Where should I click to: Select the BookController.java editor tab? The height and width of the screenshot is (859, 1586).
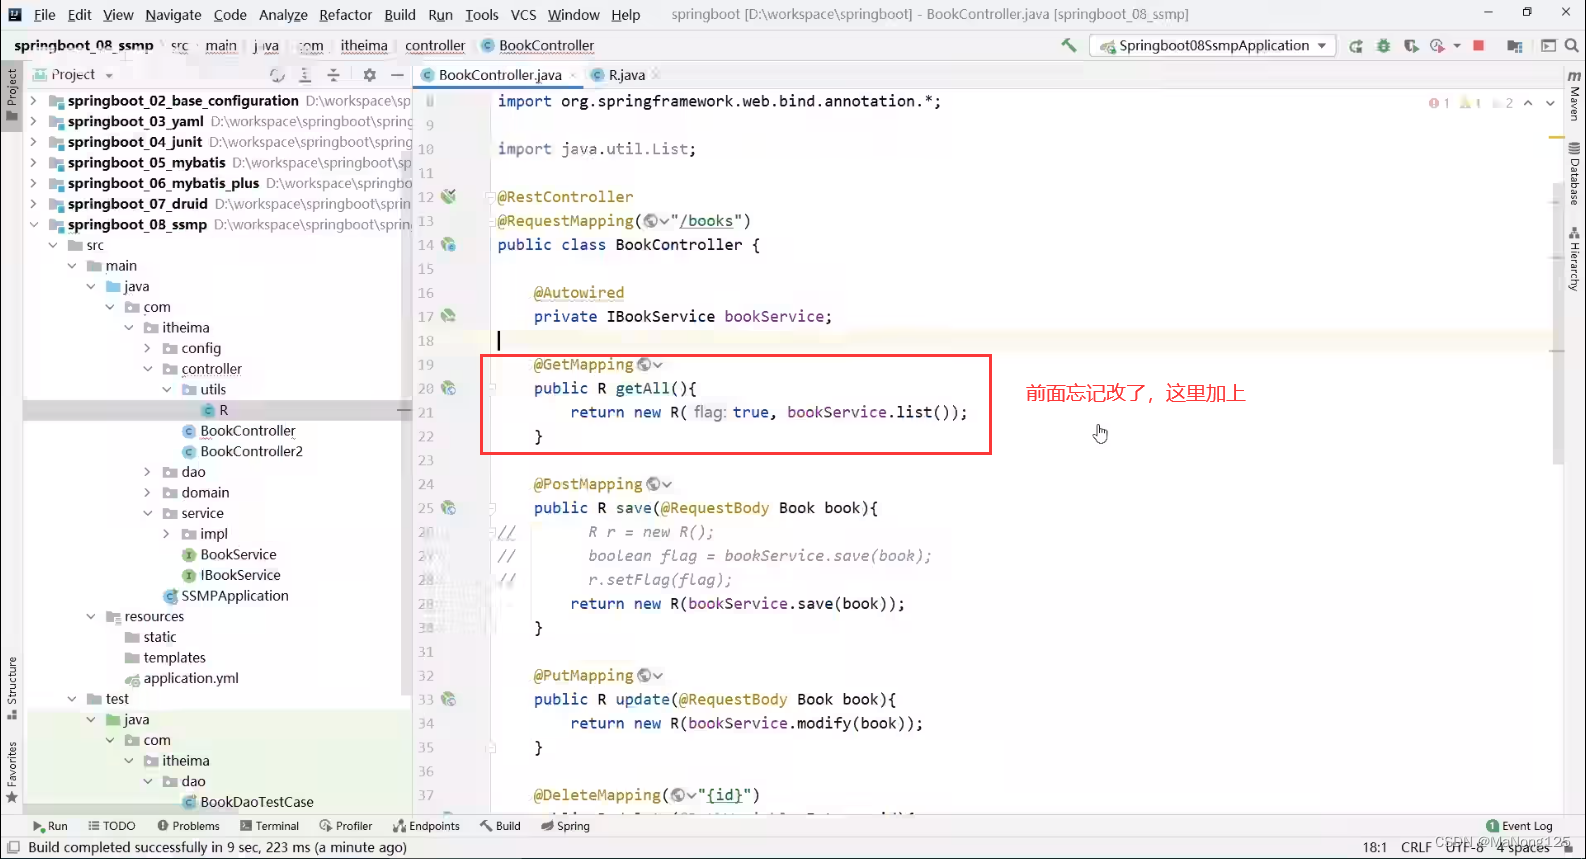(x=499, y=75)
